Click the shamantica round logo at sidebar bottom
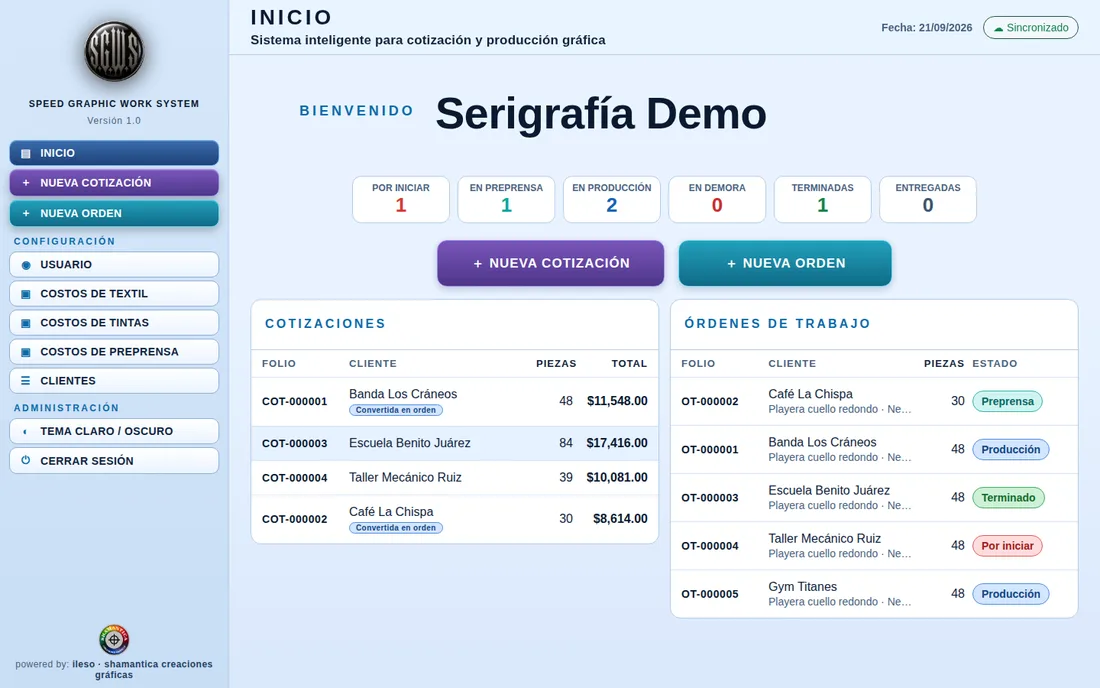The height and width of the screenshot is (688, 1100). (114, 640)
